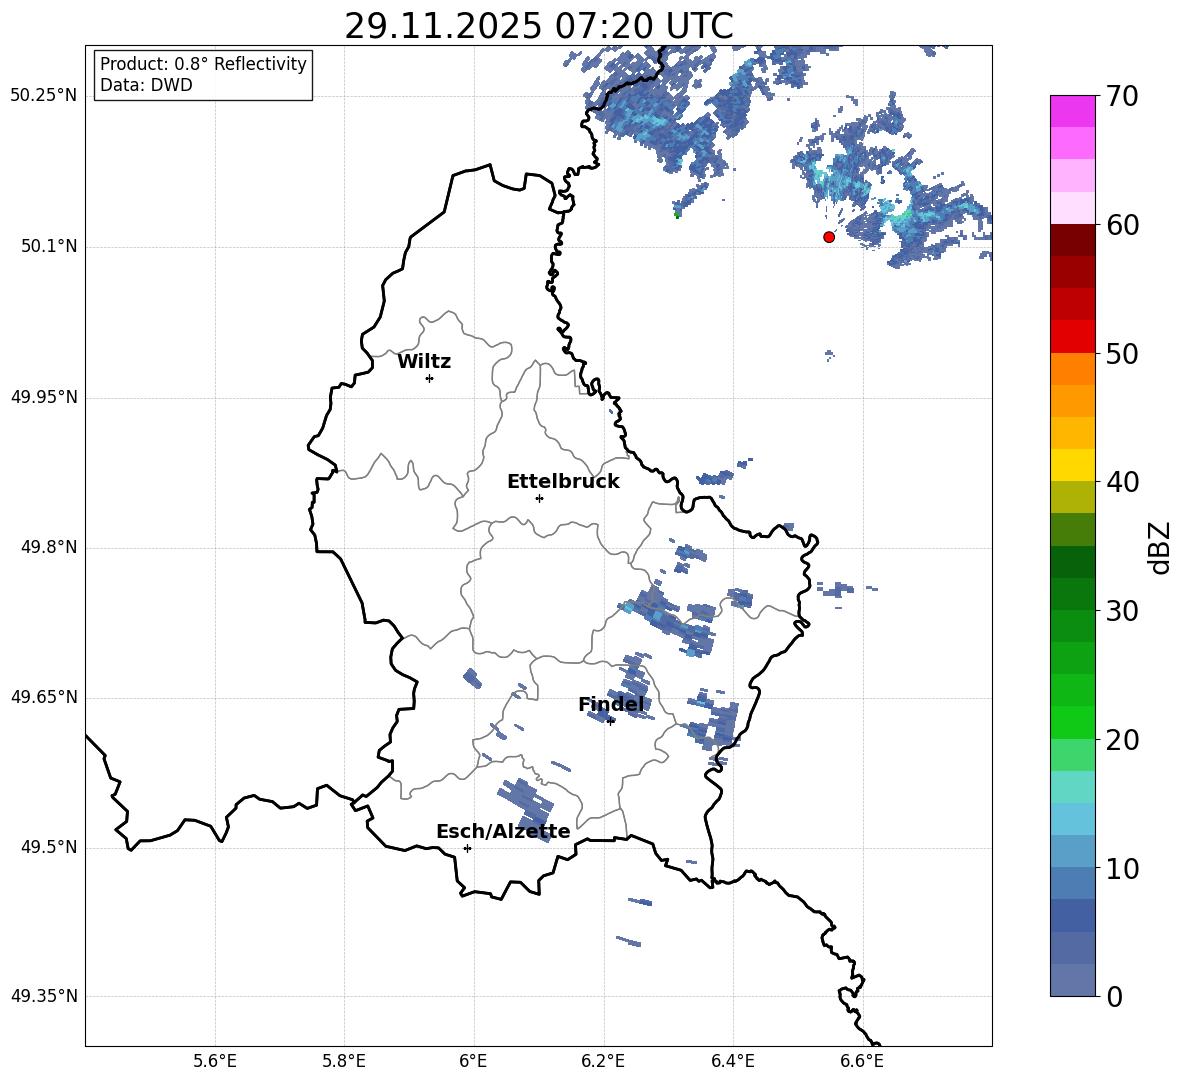Select the Findel city label
This screenshot has width=1184, height=1081.
pos(611,704)
